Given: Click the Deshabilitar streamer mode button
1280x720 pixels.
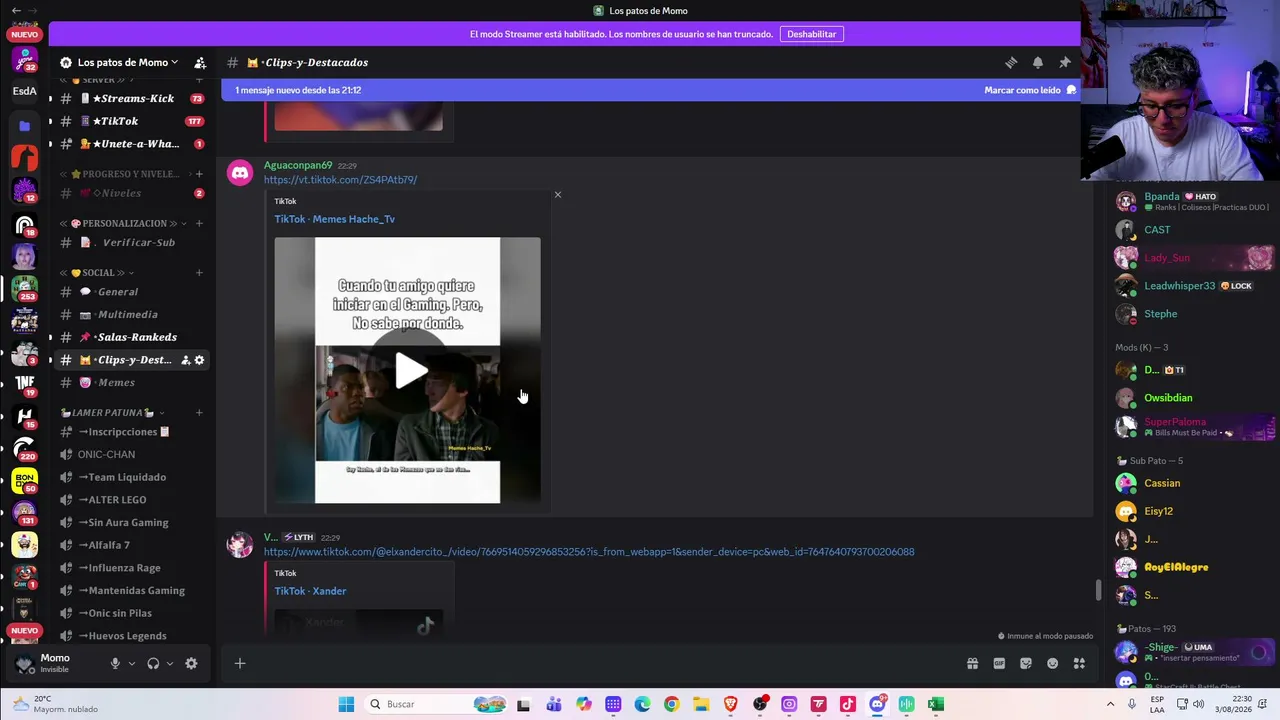Looking at the screenshot, I should tap(811, 34).
